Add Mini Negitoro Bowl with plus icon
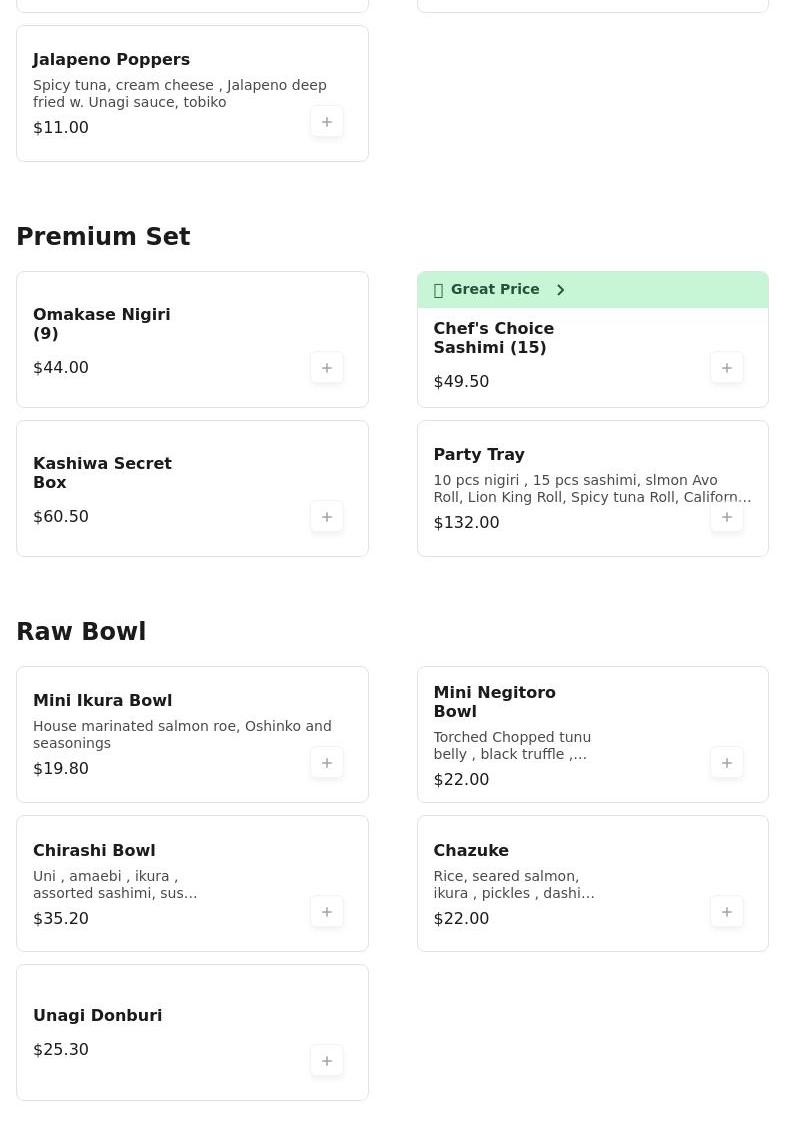This screenshot has width=785, height=1135. tap(727, 763)
